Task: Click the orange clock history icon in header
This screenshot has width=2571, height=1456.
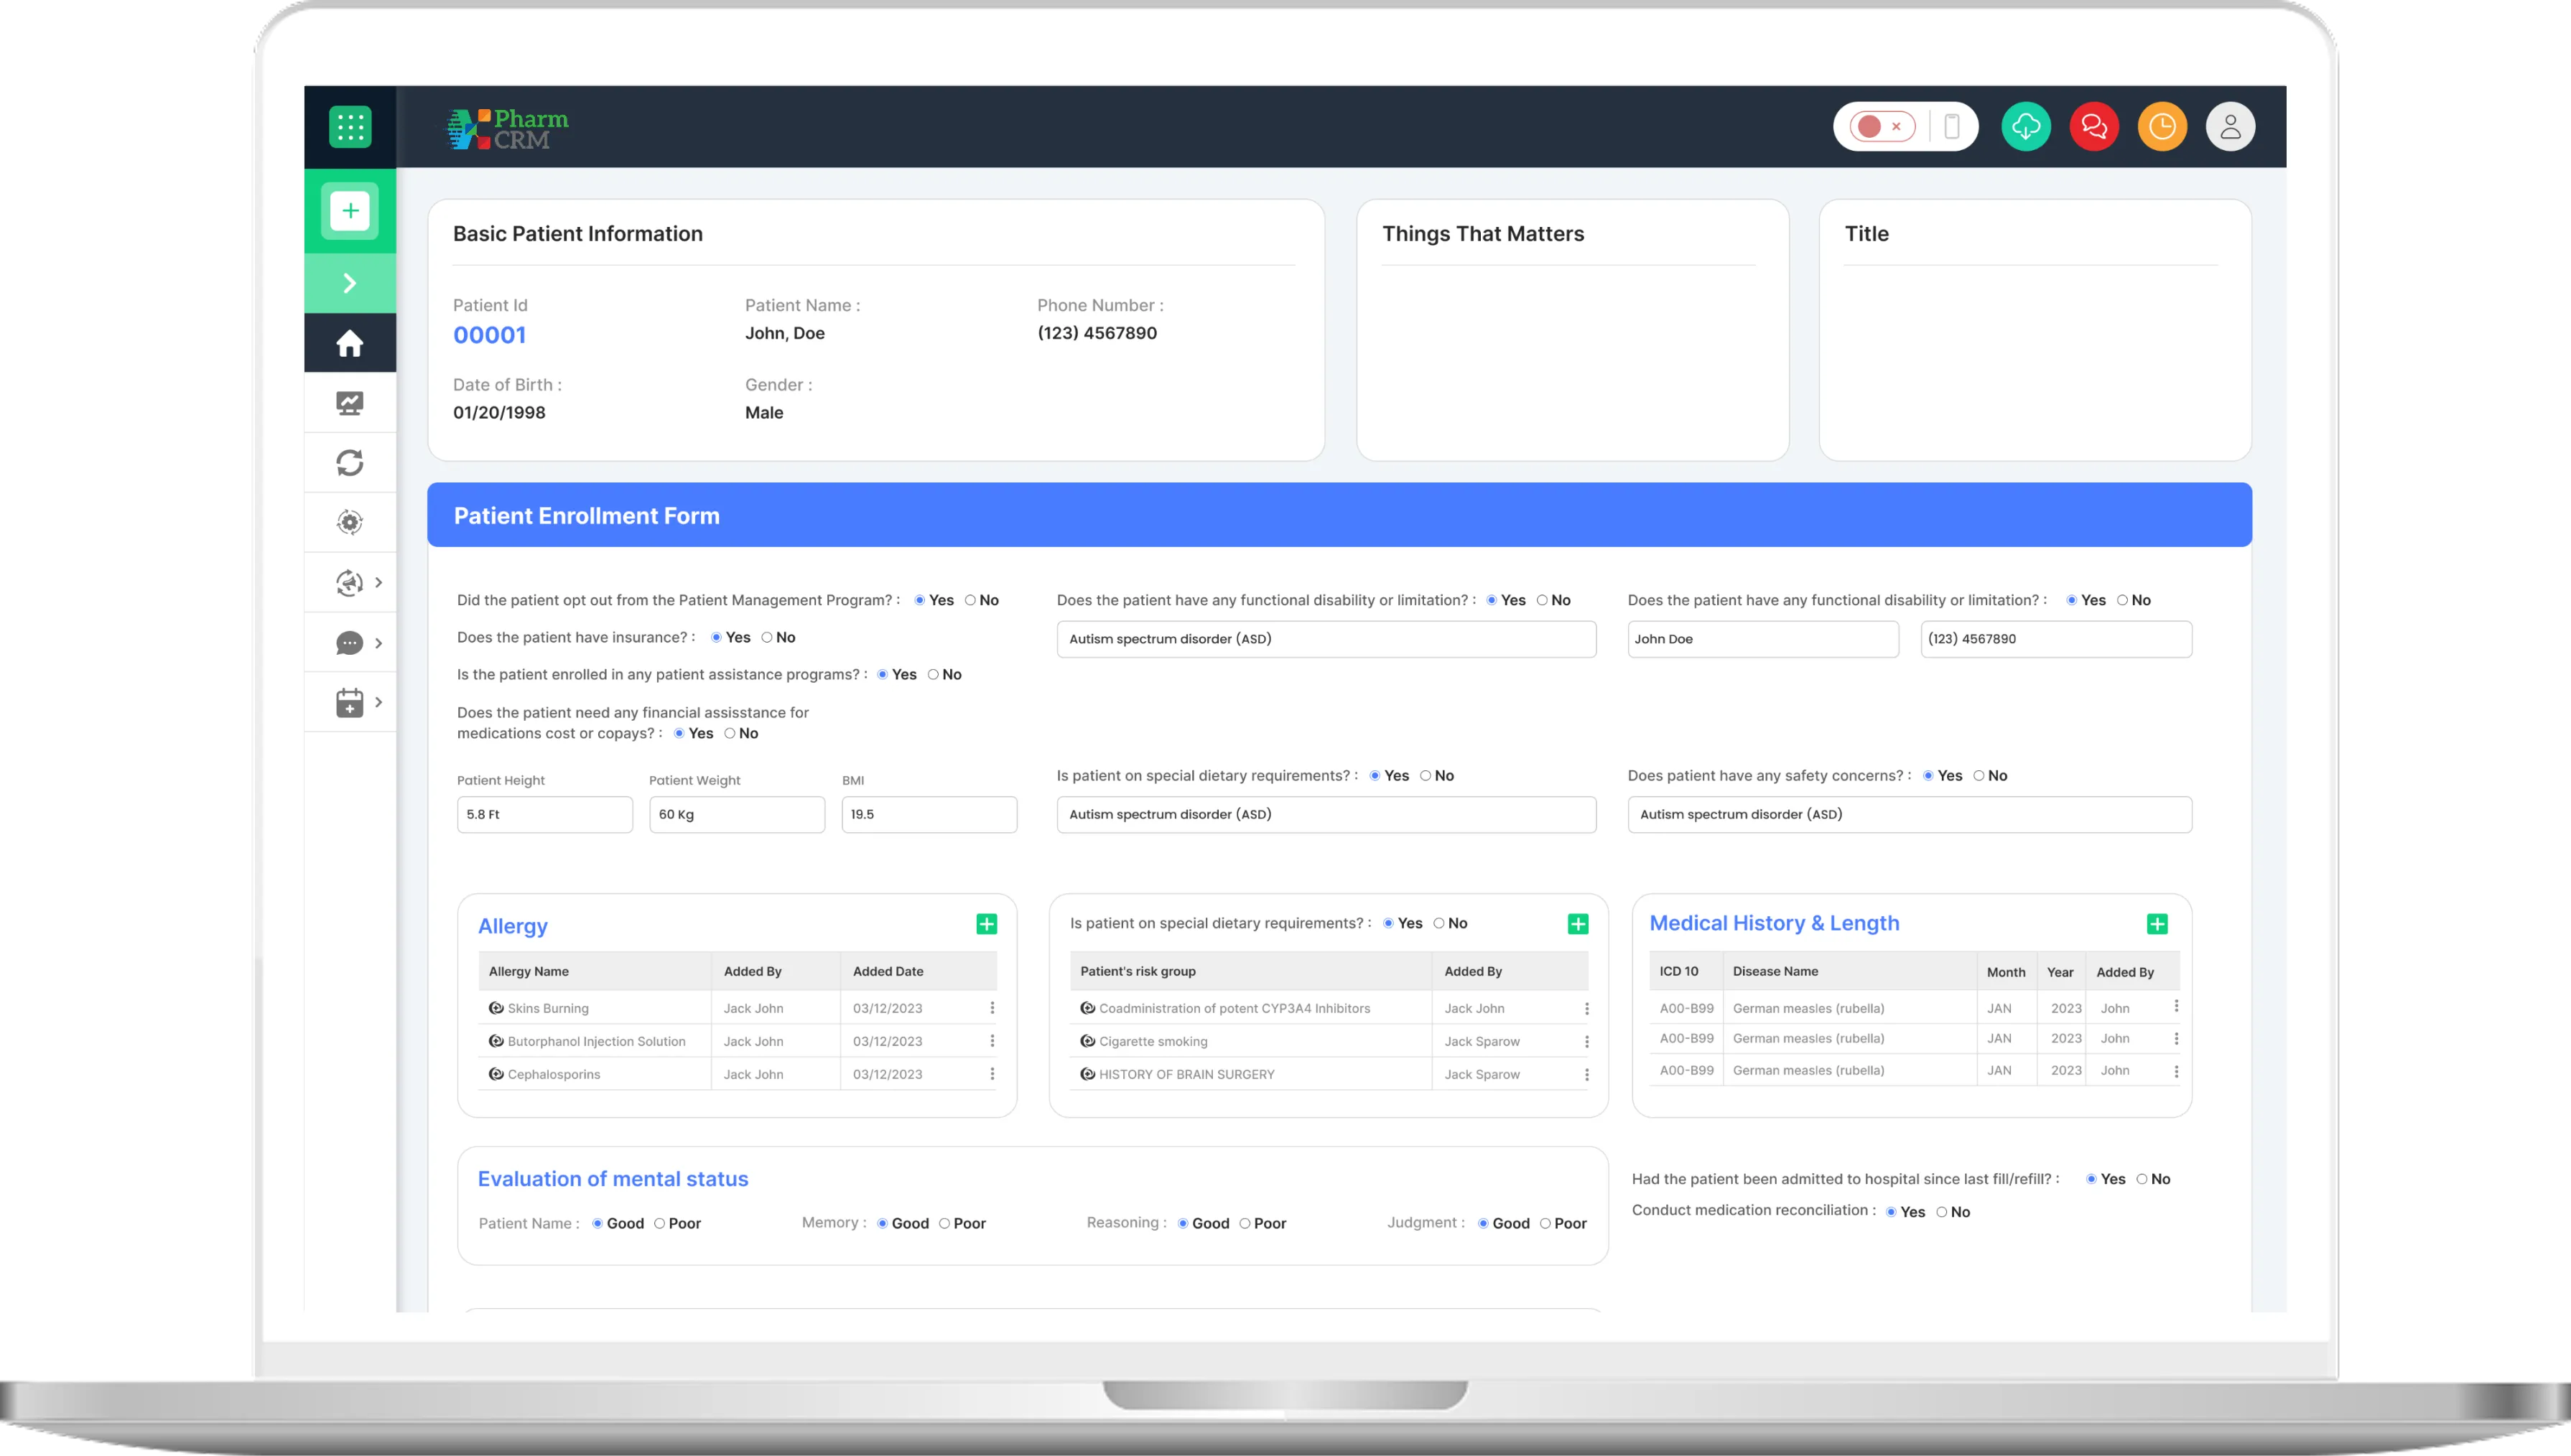Action: 2163,126
